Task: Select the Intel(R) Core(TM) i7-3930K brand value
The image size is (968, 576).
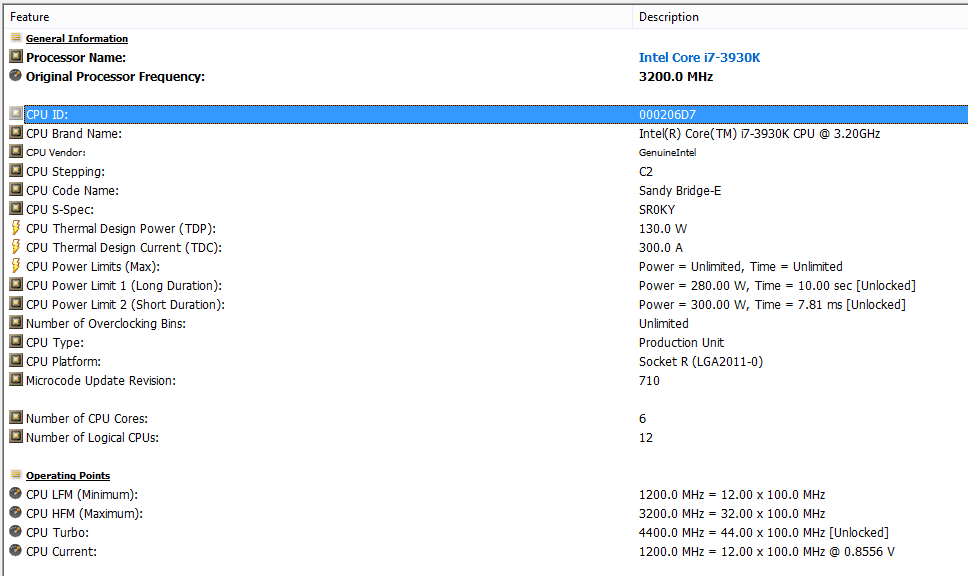Action: point(759,134)
